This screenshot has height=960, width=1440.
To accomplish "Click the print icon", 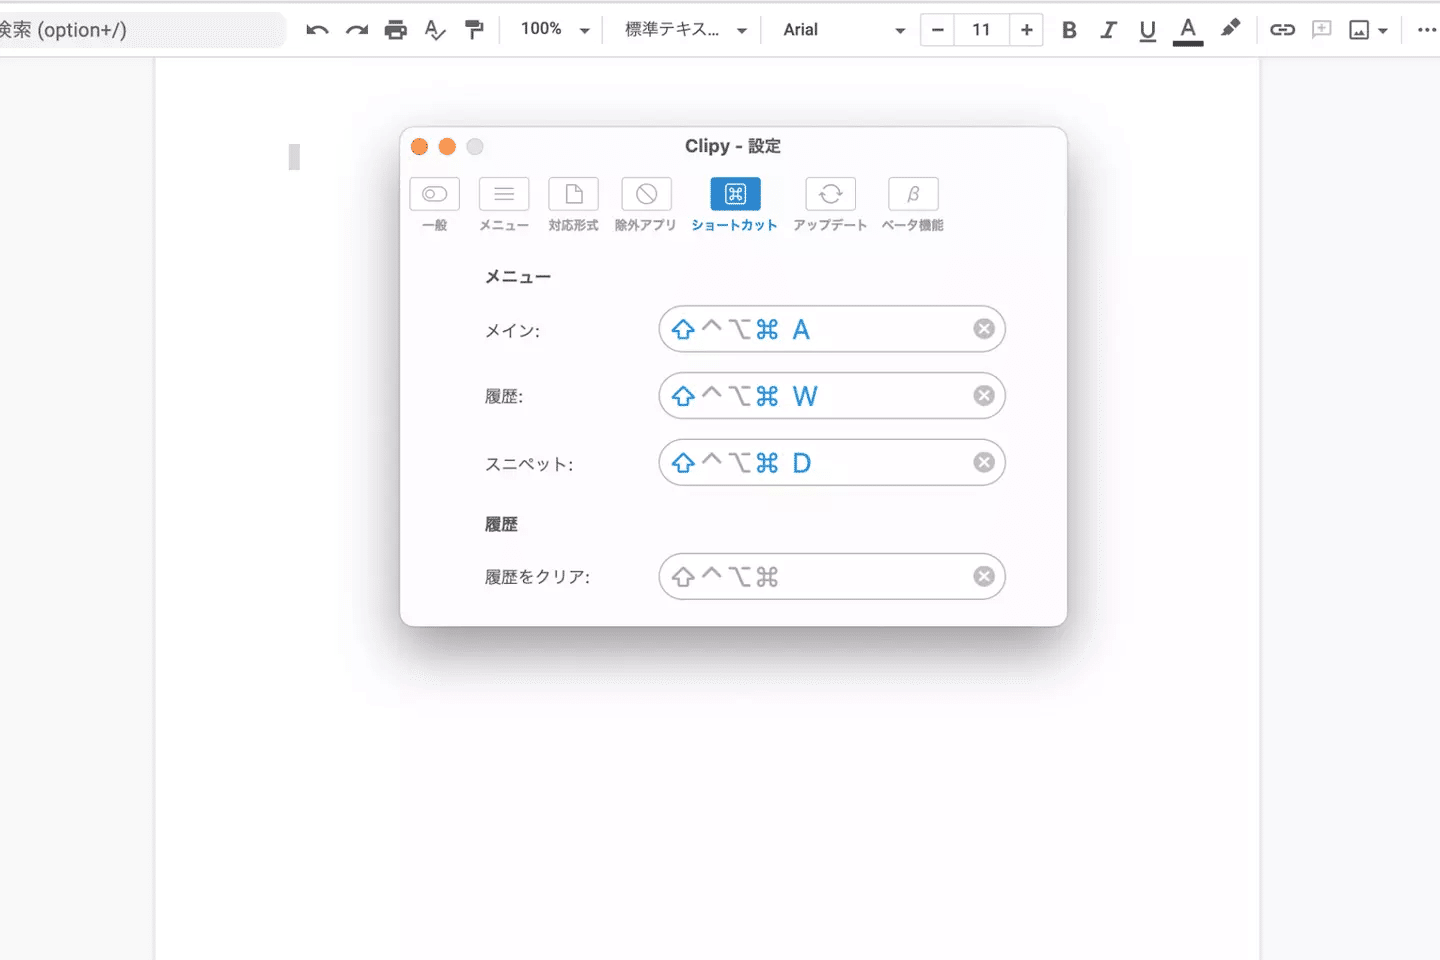I will point(396,30).
